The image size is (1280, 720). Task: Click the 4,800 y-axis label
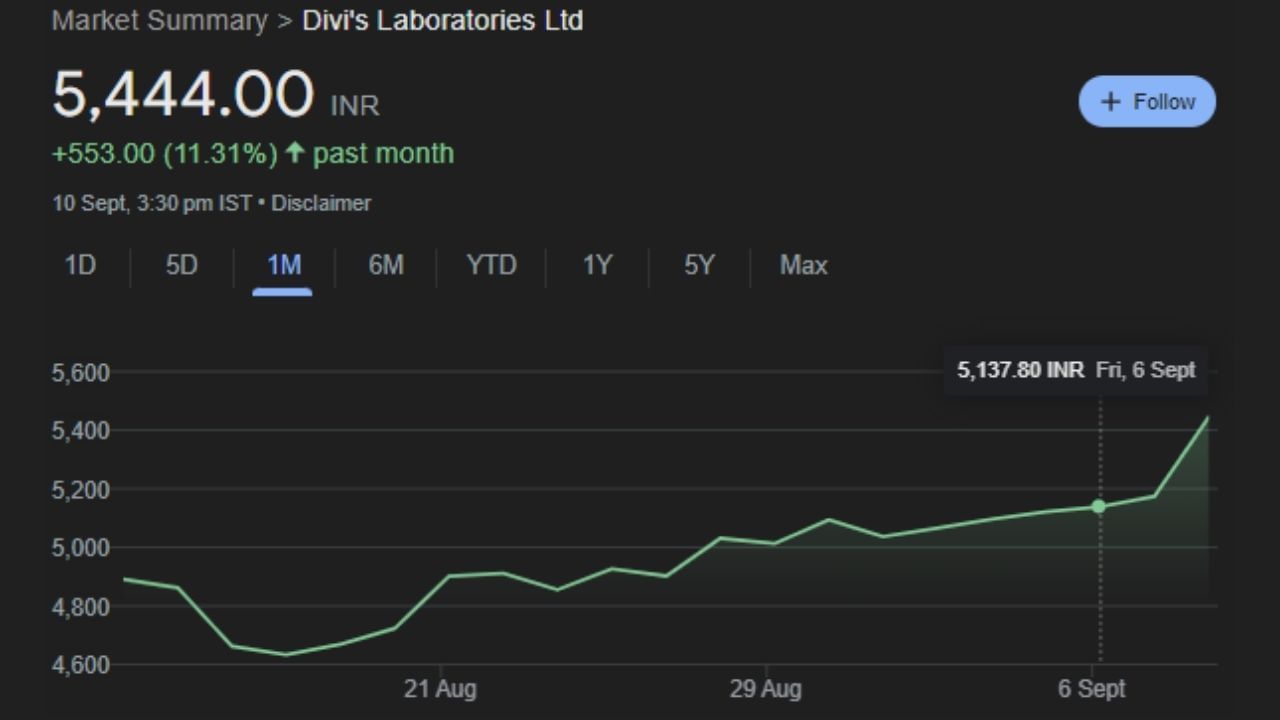click(x=80, y=607)
